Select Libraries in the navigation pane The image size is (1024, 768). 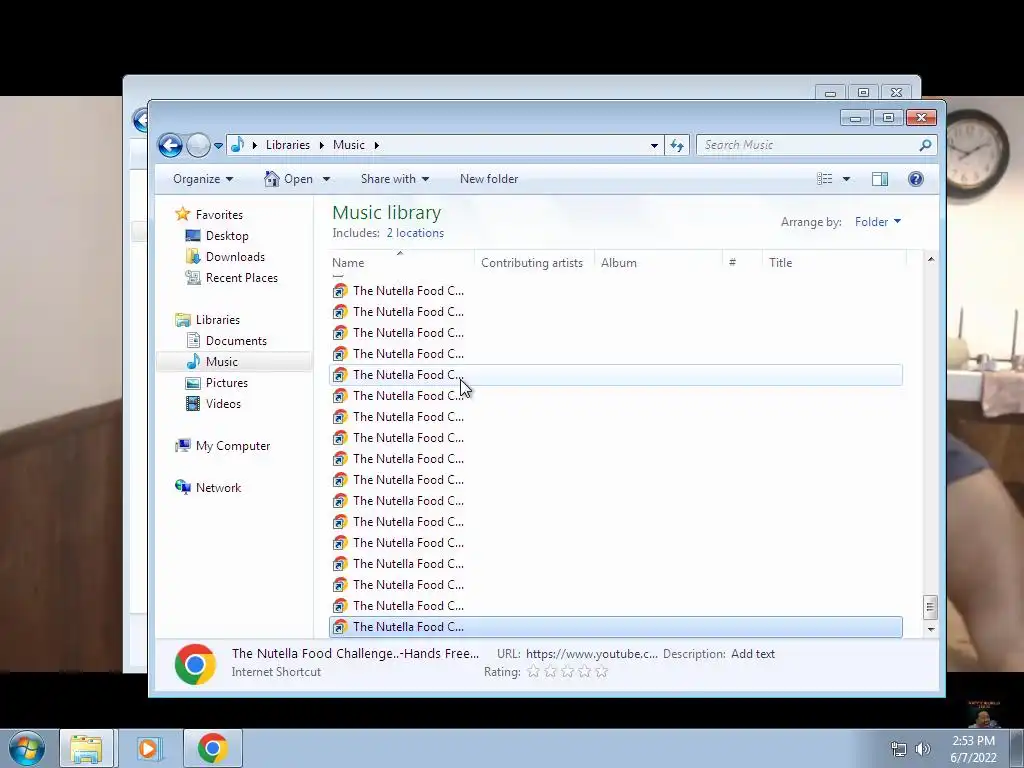tap(217, 320)
